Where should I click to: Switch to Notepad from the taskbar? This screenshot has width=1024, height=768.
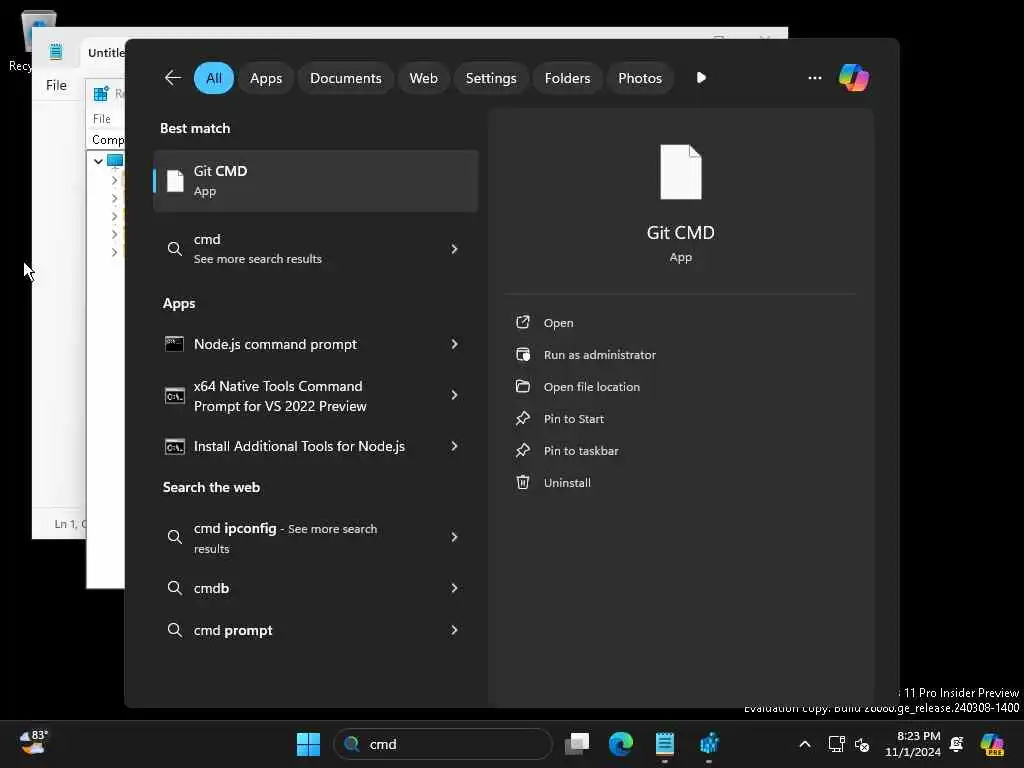pos(664,744)
